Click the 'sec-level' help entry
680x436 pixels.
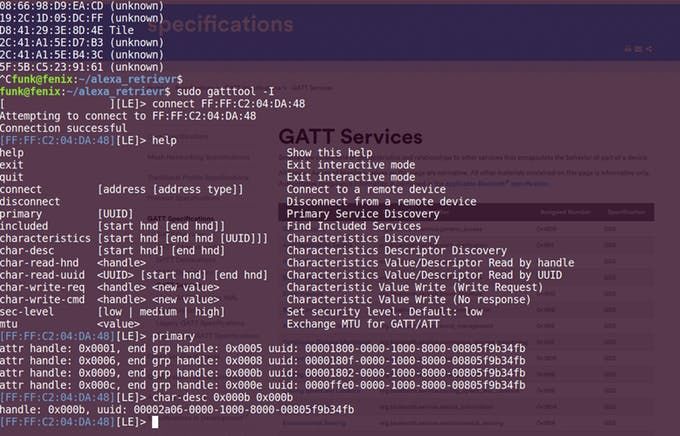(x=27, y=311)
